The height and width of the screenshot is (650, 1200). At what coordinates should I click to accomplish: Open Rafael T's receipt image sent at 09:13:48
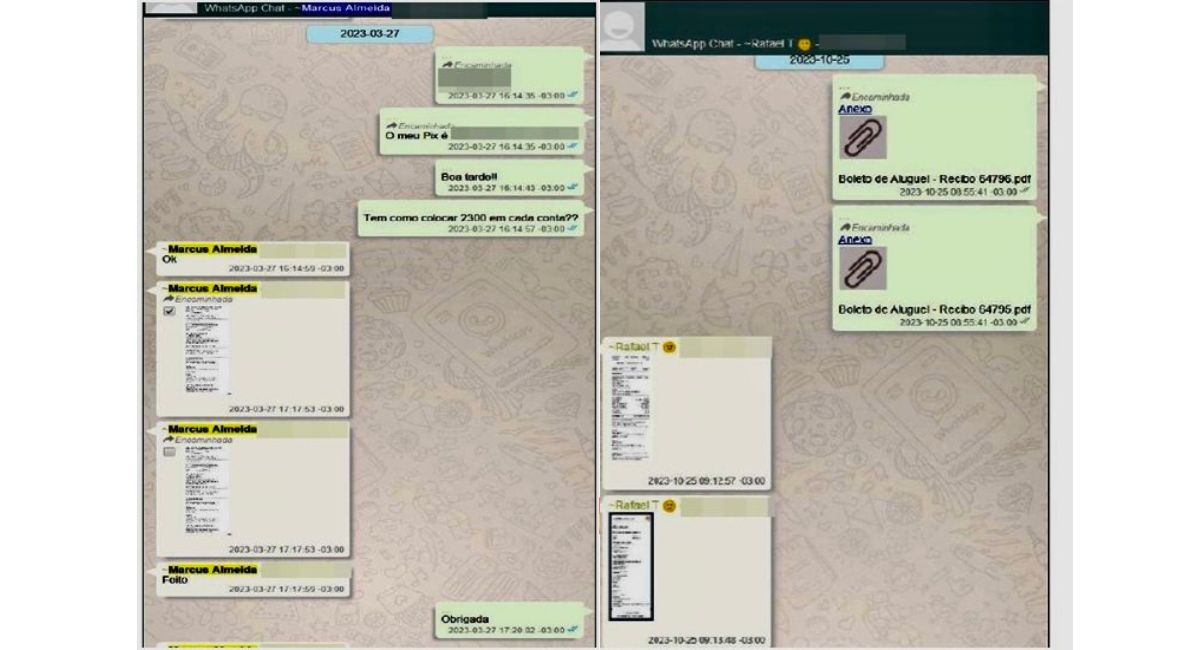click(x=630, y=566)
